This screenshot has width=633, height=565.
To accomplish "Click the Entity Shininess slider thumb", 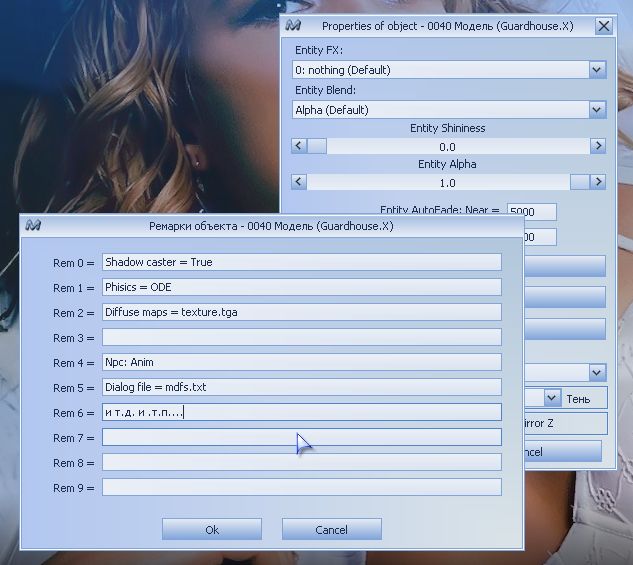I will tap(317, 146).
